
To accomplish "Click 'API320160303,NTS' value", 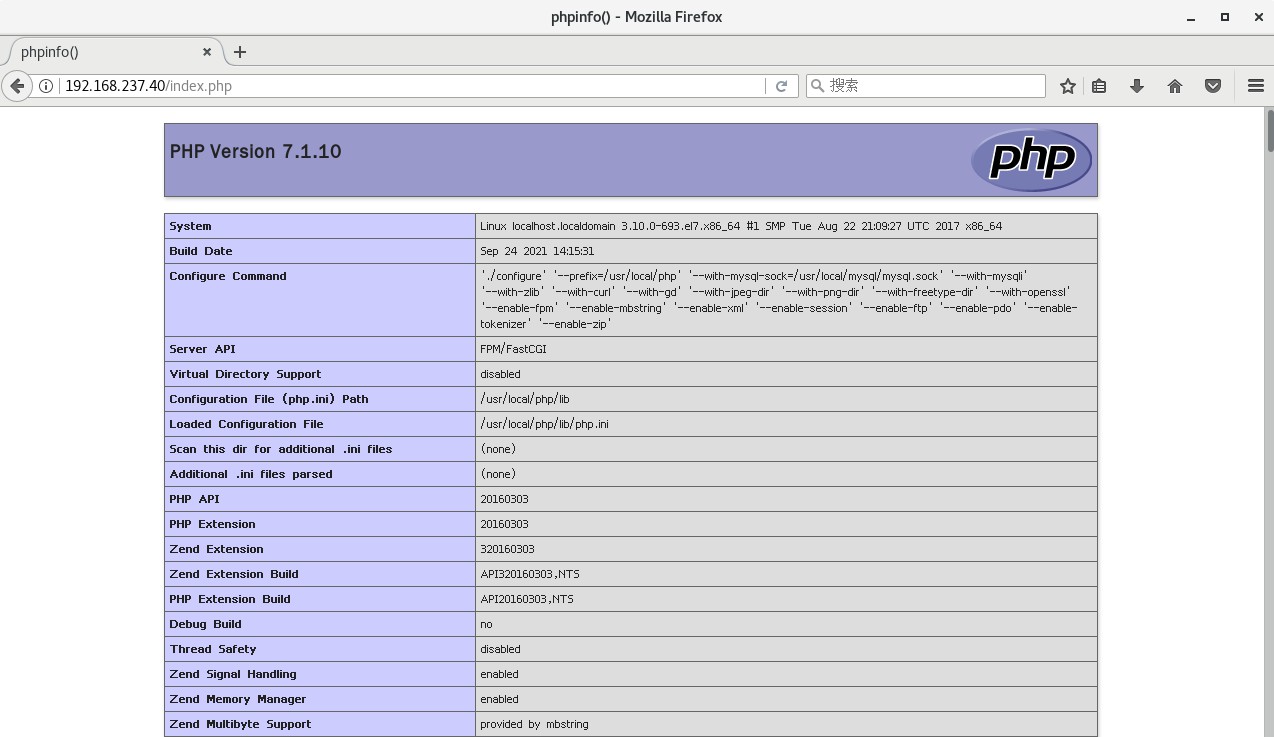I will point(530,574).
